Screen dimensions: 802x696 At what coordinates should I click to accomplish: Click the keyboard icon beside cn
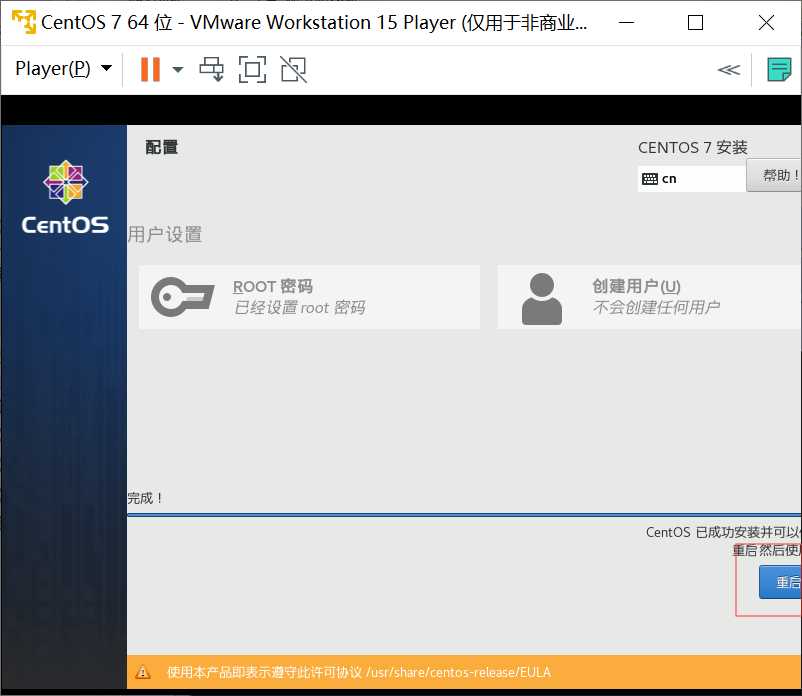[x=650, y=179]
